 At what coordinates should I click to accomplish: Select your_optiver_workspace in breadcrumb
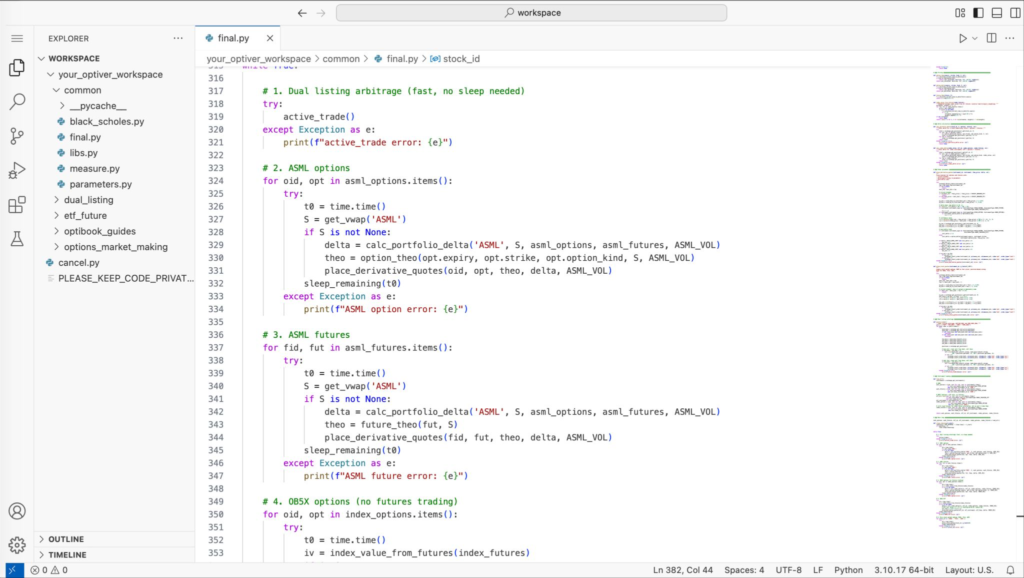coord(259,59)
